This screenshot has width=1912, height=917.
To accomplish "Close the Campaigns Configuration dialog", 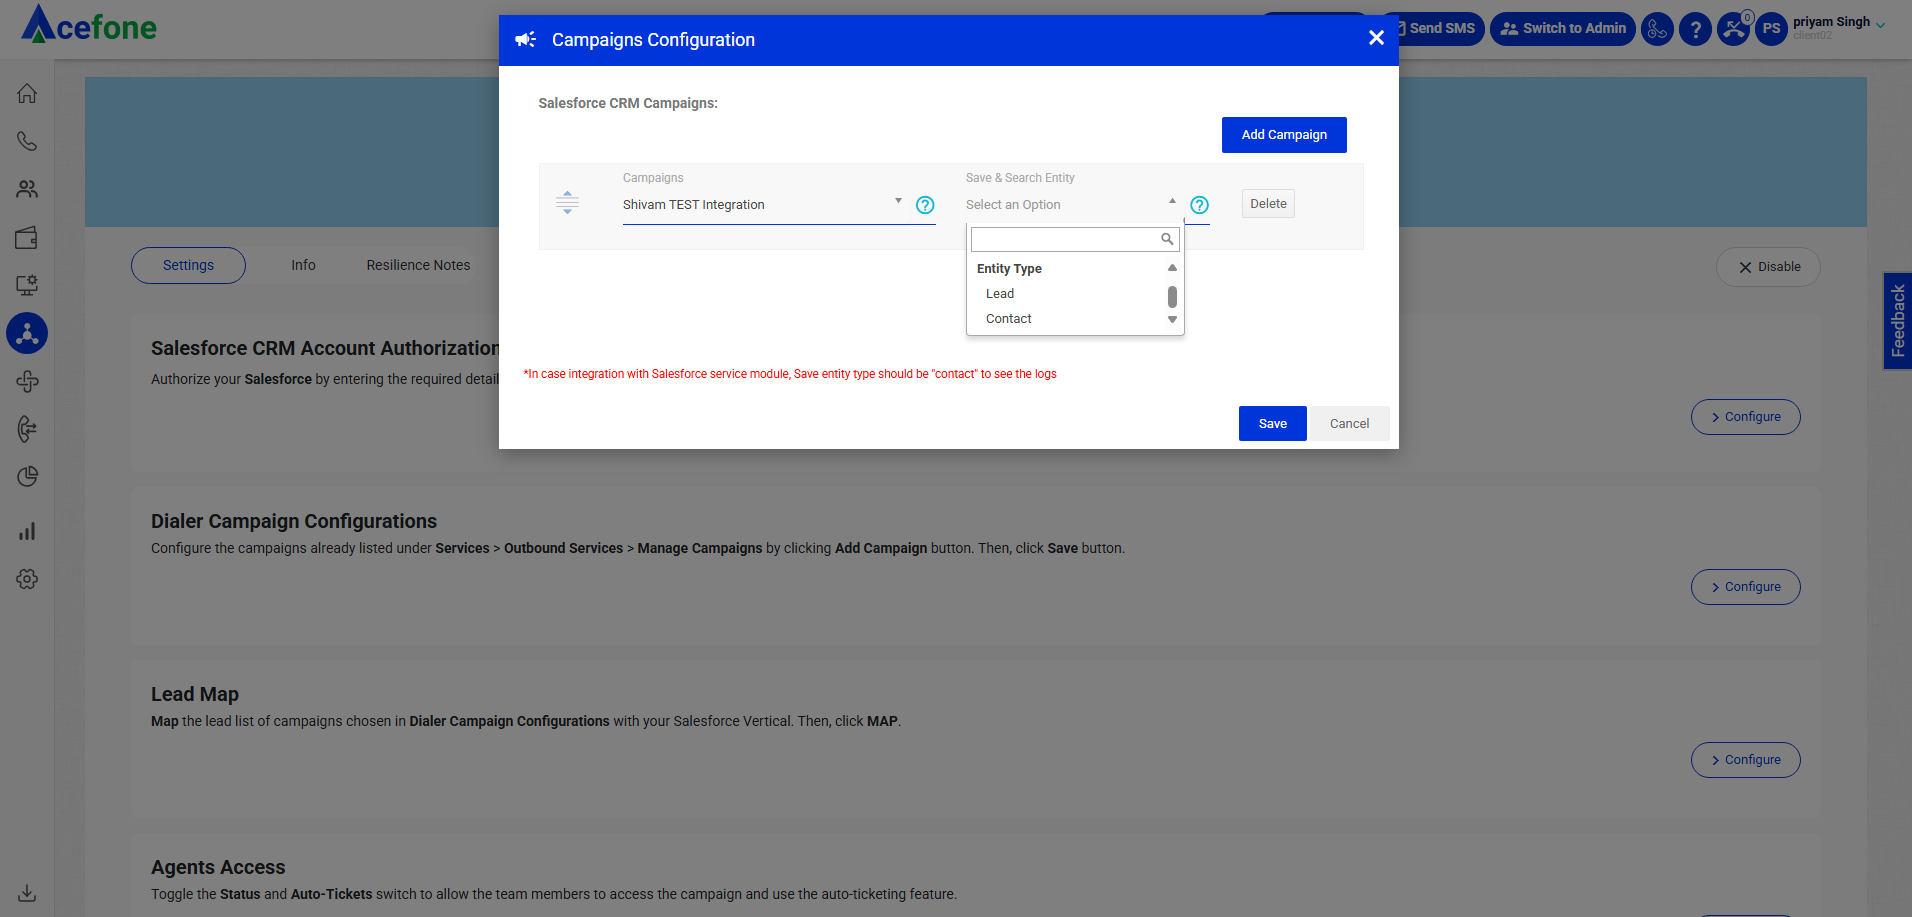I will pyautogui.click(x=1376, y=38).
